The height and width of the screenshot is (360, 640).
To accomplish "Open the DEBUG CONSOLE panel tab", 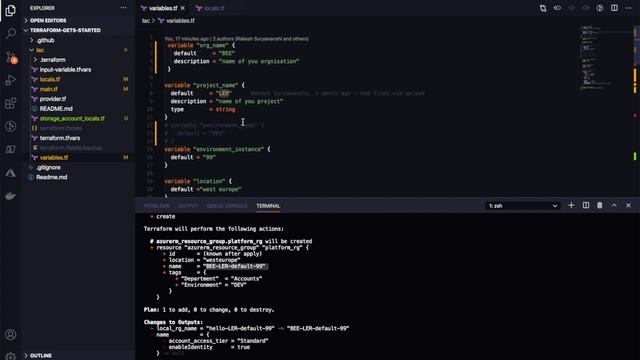I will (x=227, y=206).
